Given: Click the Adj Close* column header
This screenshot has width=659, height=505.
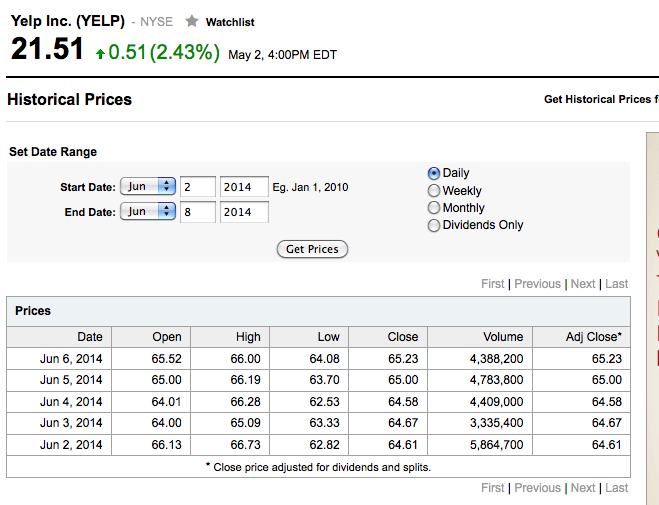Looking at the screenshot, I should [581, 337].
